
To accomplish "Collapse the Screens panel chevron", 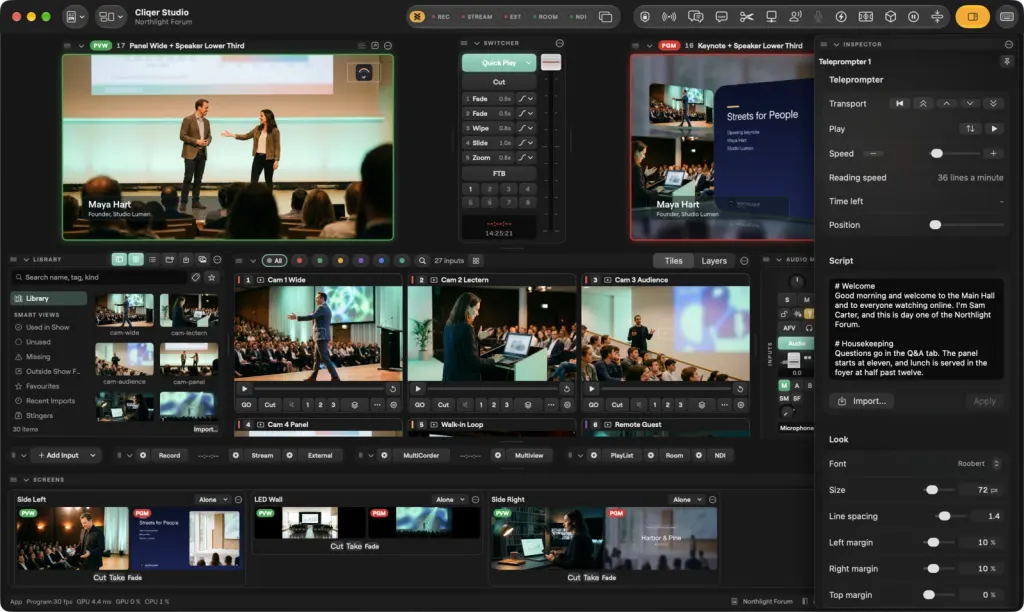I will click(26, 479).
